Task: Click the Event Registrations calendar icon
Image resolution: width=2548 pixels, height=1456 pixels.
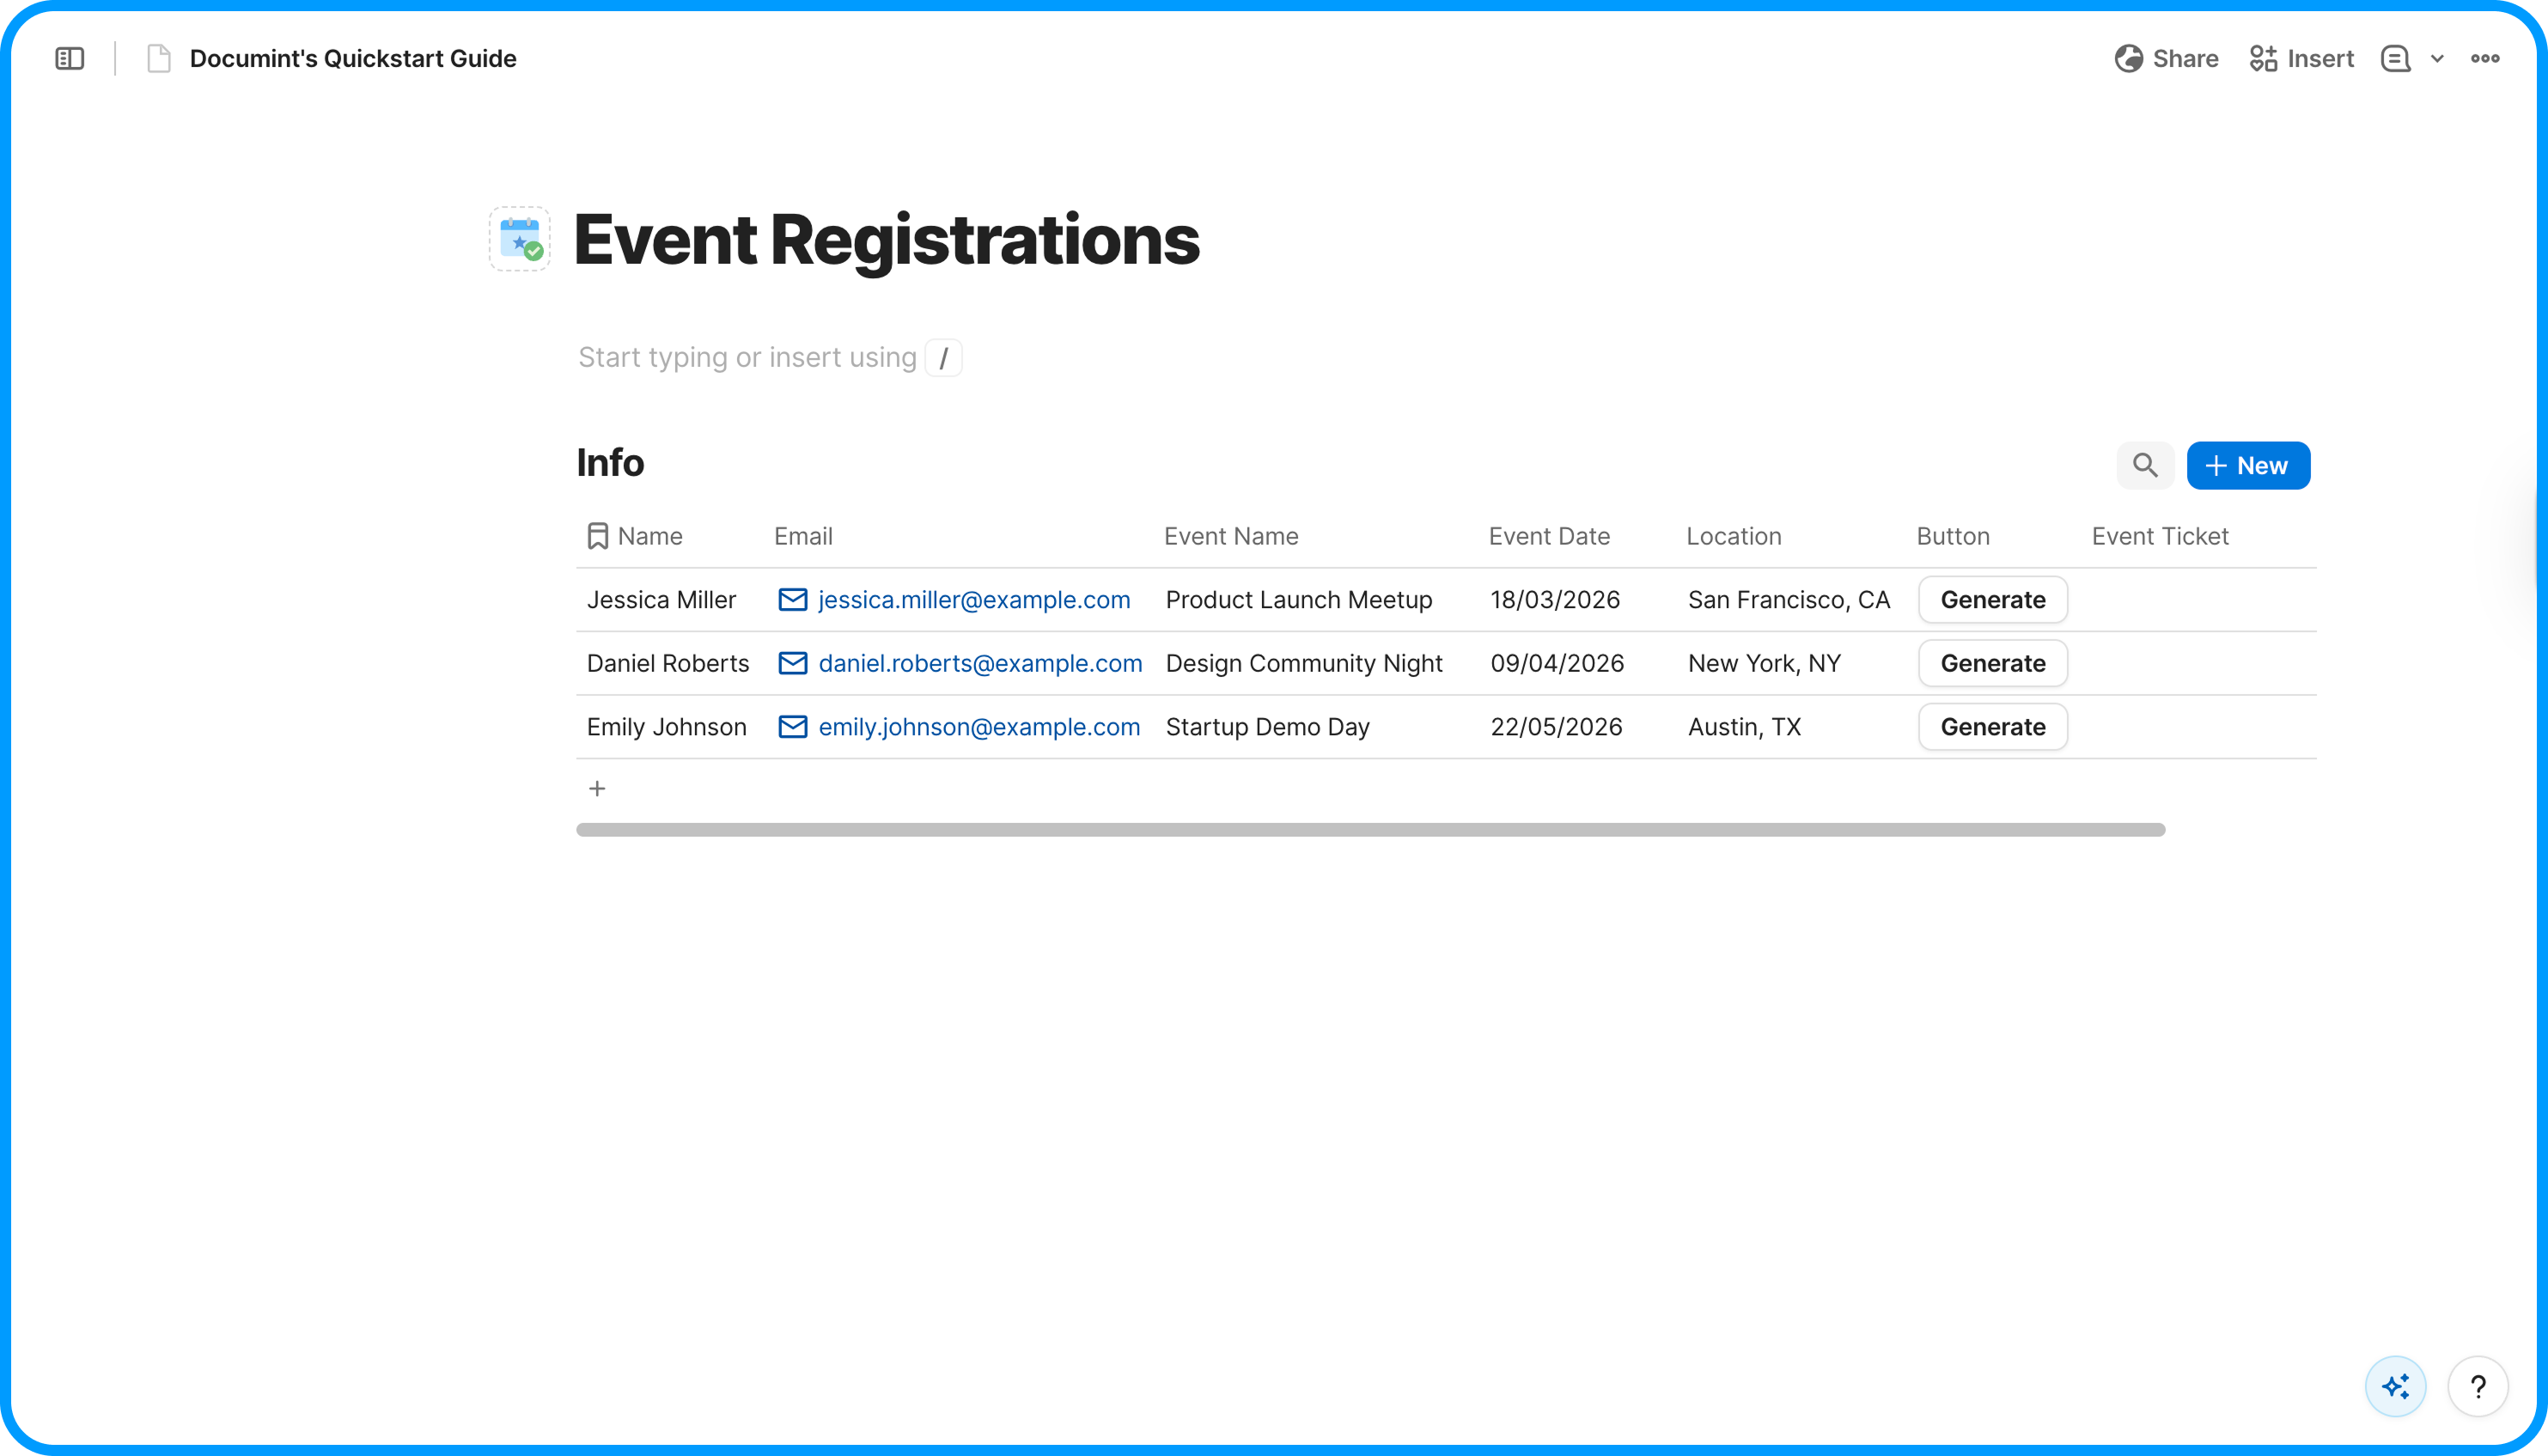Action: [519, 239]
